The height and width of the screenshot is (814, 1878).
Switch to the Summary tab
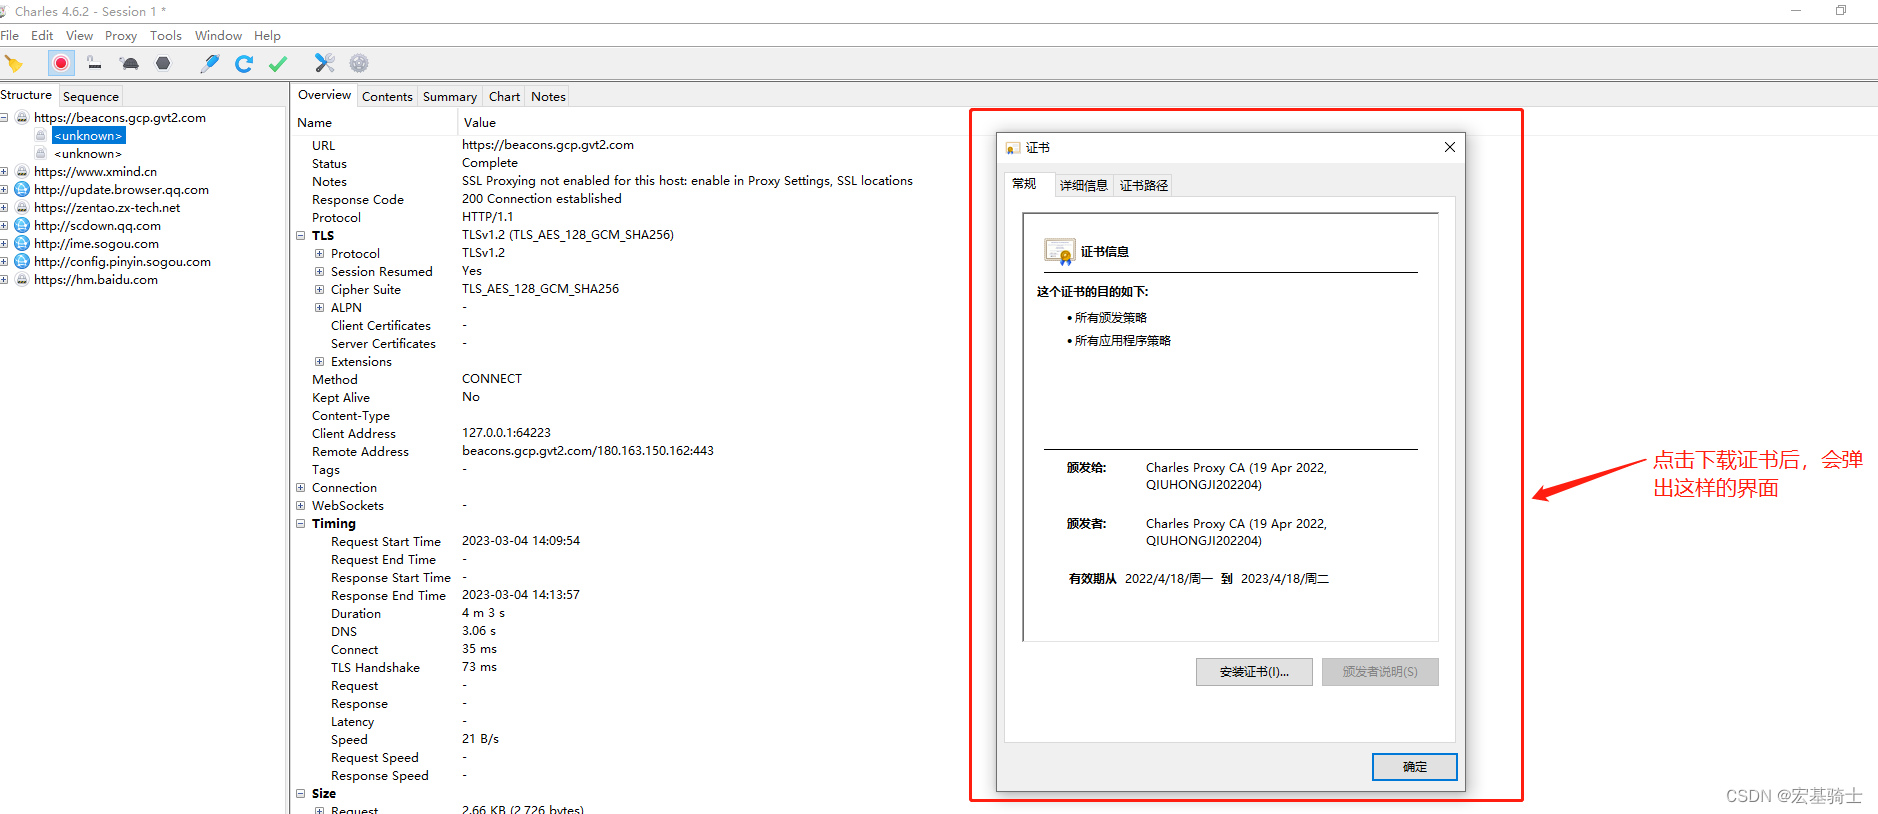(x=450, y=97)
